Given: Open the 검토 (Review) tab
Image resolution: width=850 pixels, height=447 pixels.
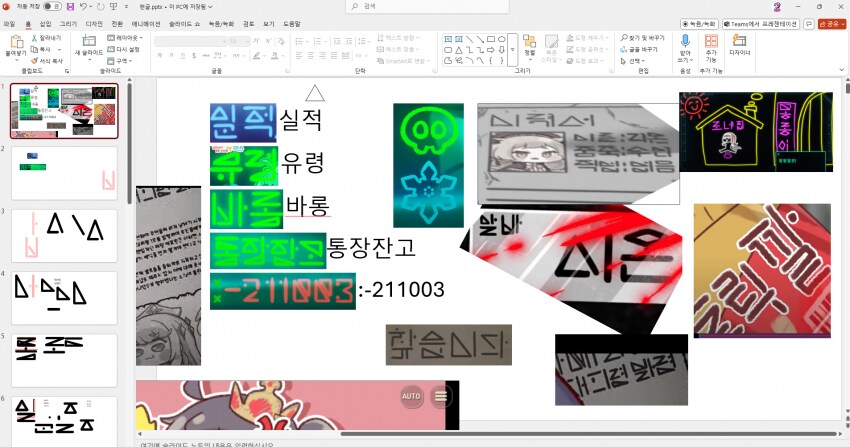Looking at the screenshot, I should tap(248, 24).
